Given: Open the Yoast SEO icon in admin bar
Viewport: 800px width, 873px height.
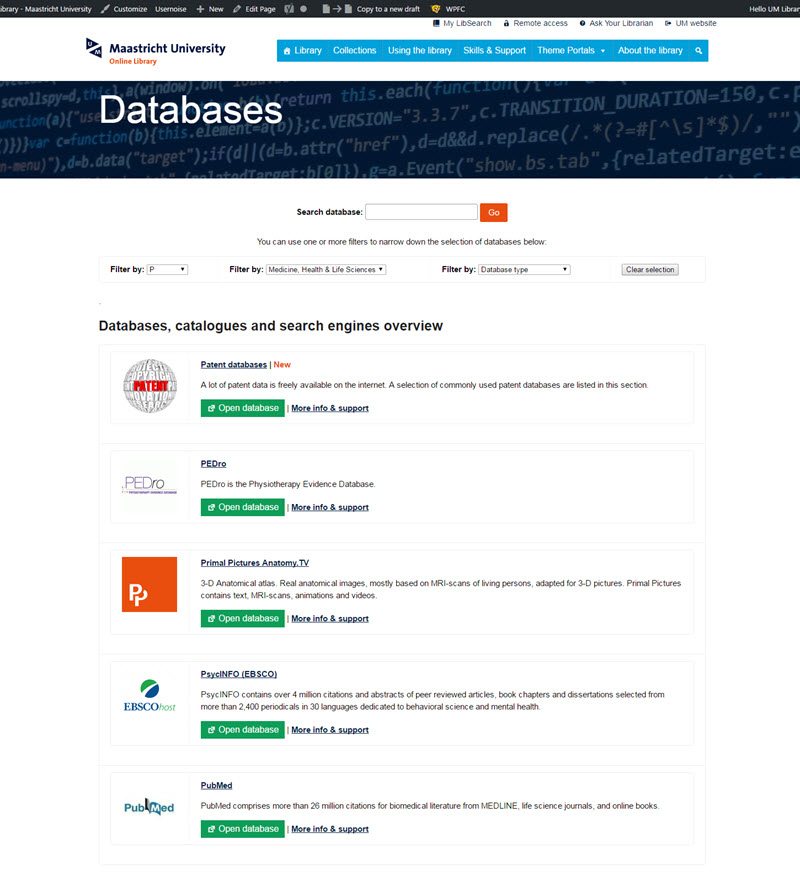Looking at the screenshot, I should point(289,9).
